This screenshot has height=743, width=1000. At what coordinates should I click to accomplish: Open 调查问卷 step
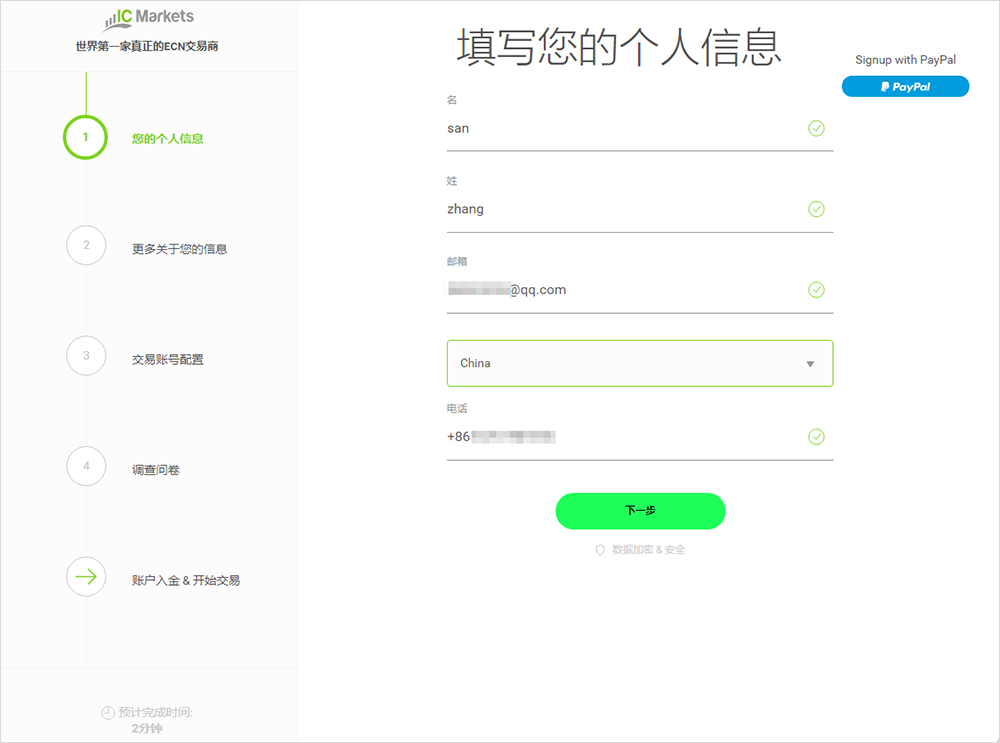point(156,469)
